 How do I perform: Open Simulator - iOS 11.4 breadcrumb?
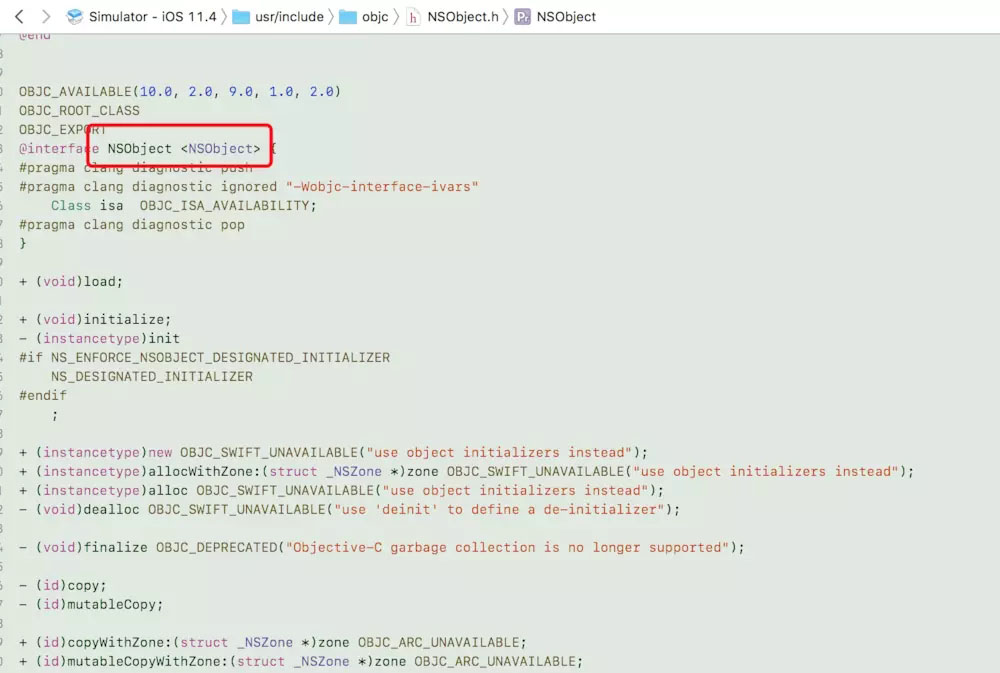click(x=152, y=17)
